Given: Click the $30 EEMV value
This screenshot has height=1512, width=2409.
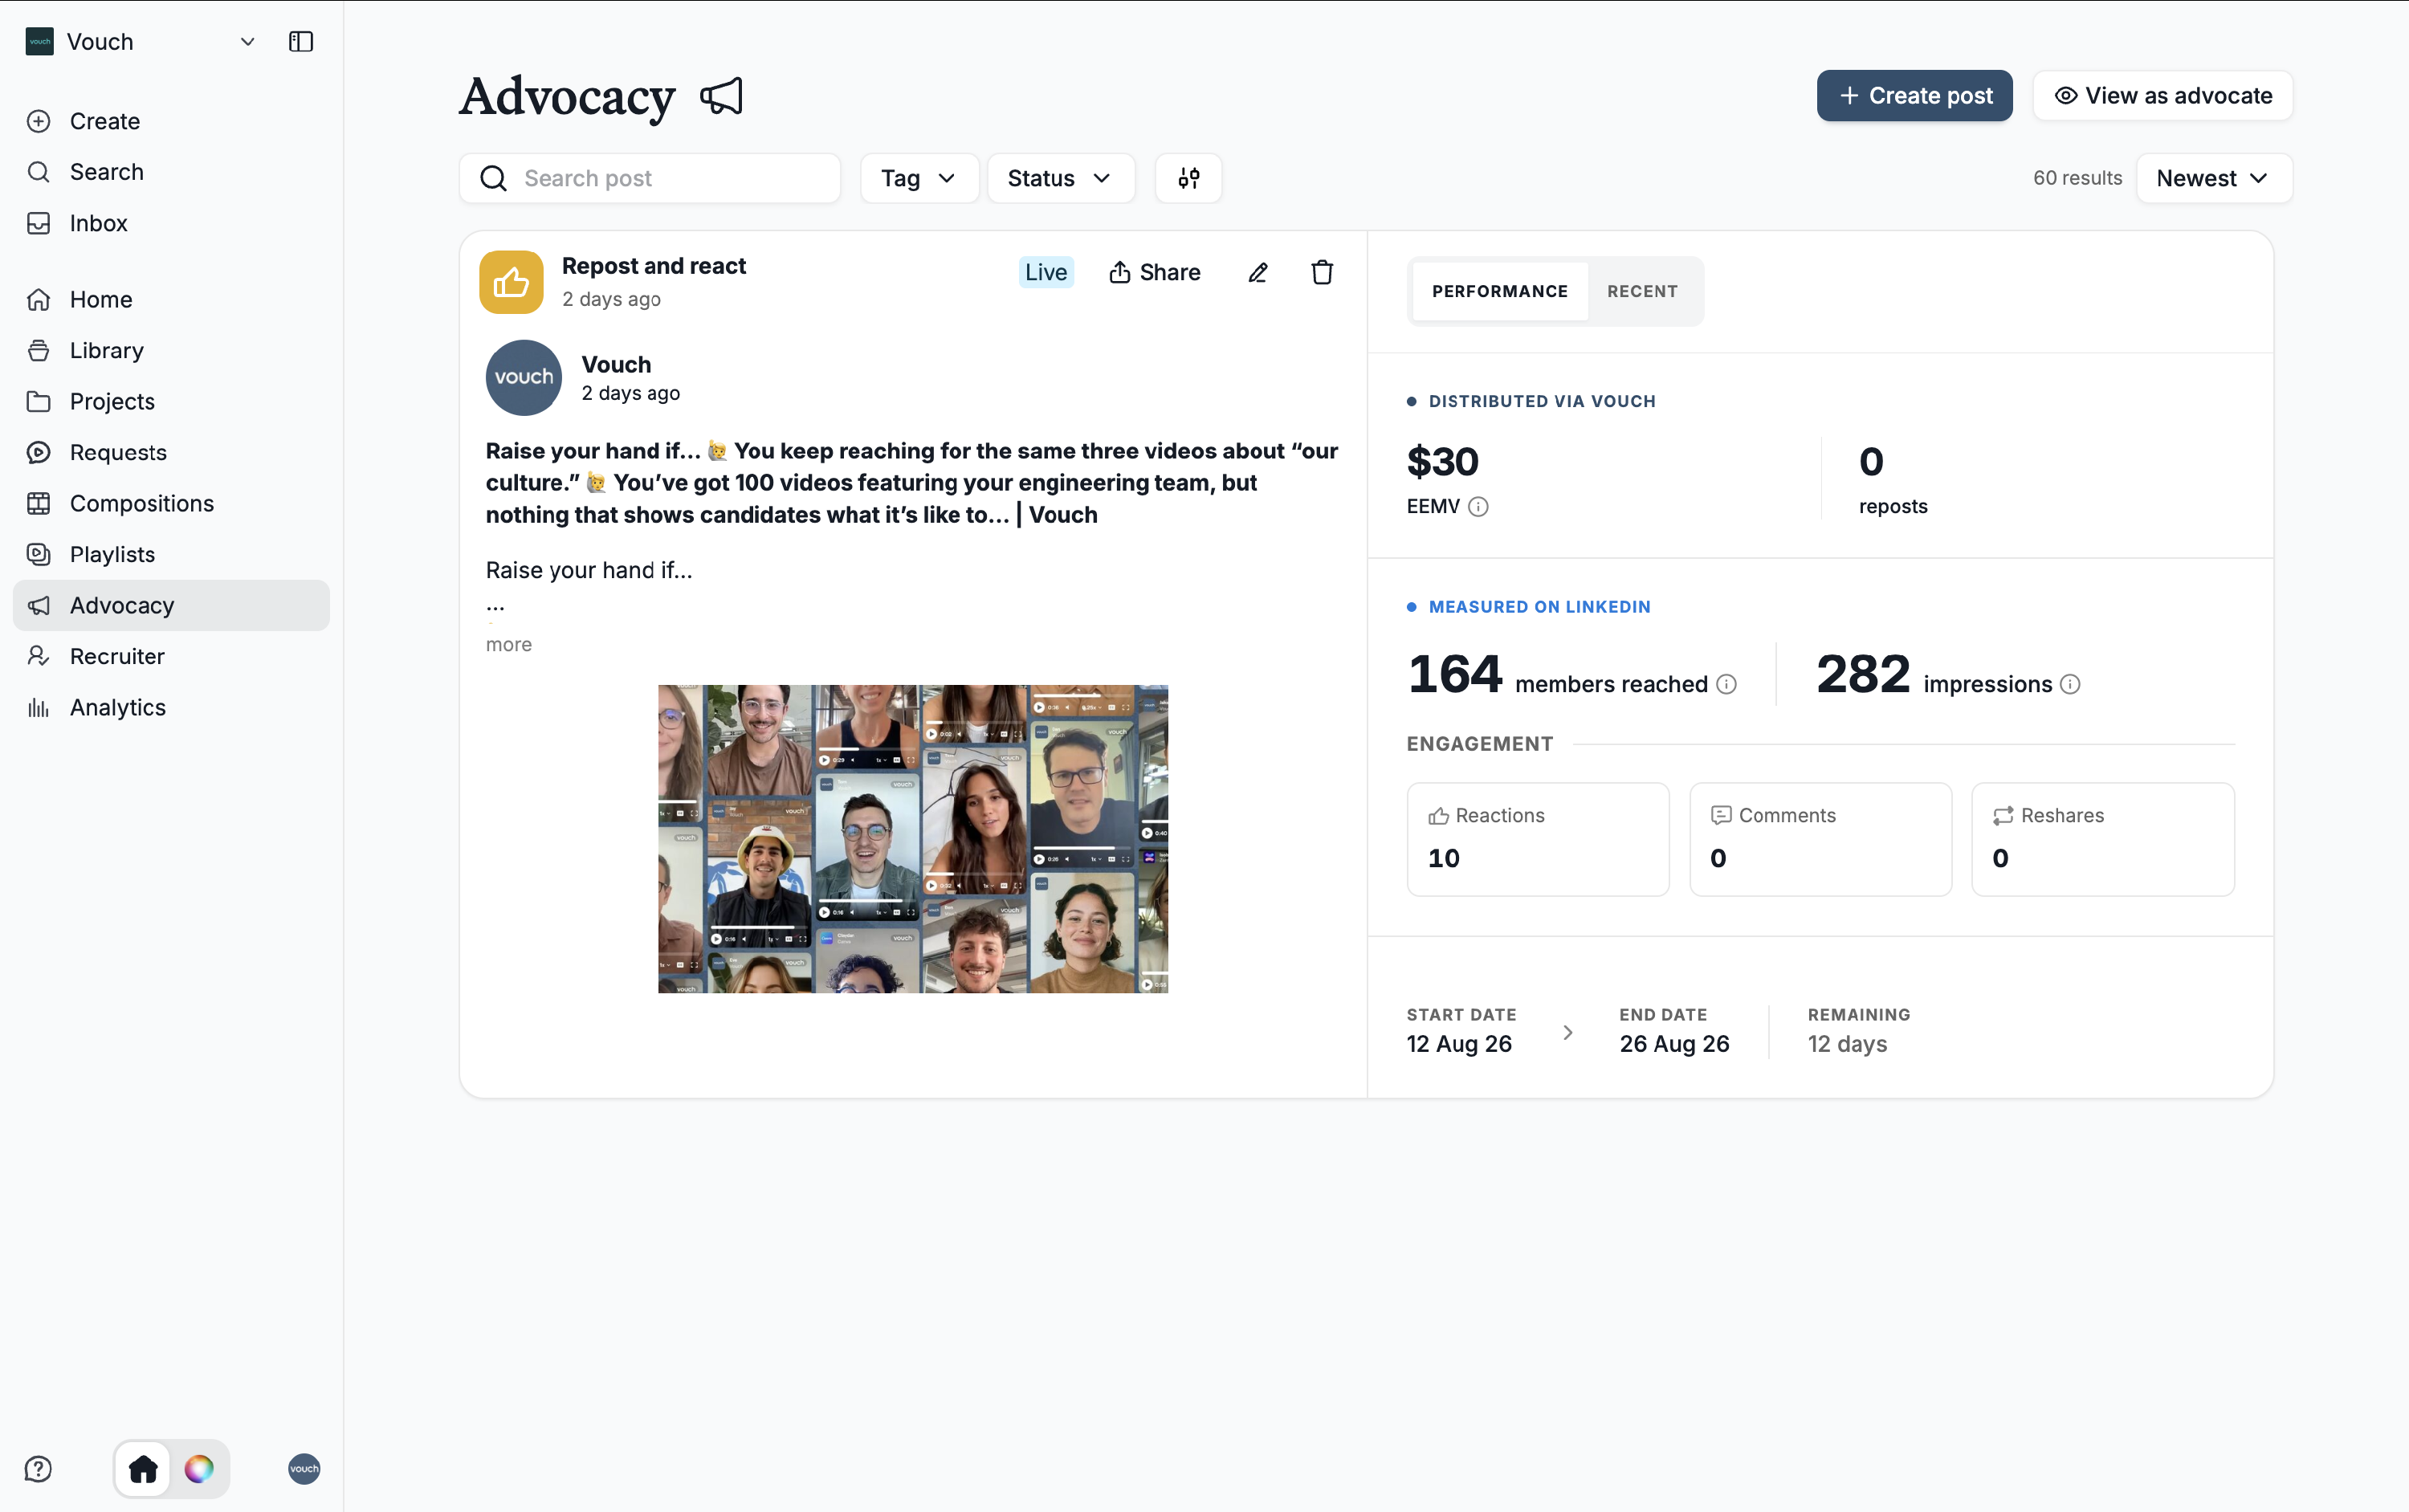Looking at the screenshot, I should pos(1442,462).
